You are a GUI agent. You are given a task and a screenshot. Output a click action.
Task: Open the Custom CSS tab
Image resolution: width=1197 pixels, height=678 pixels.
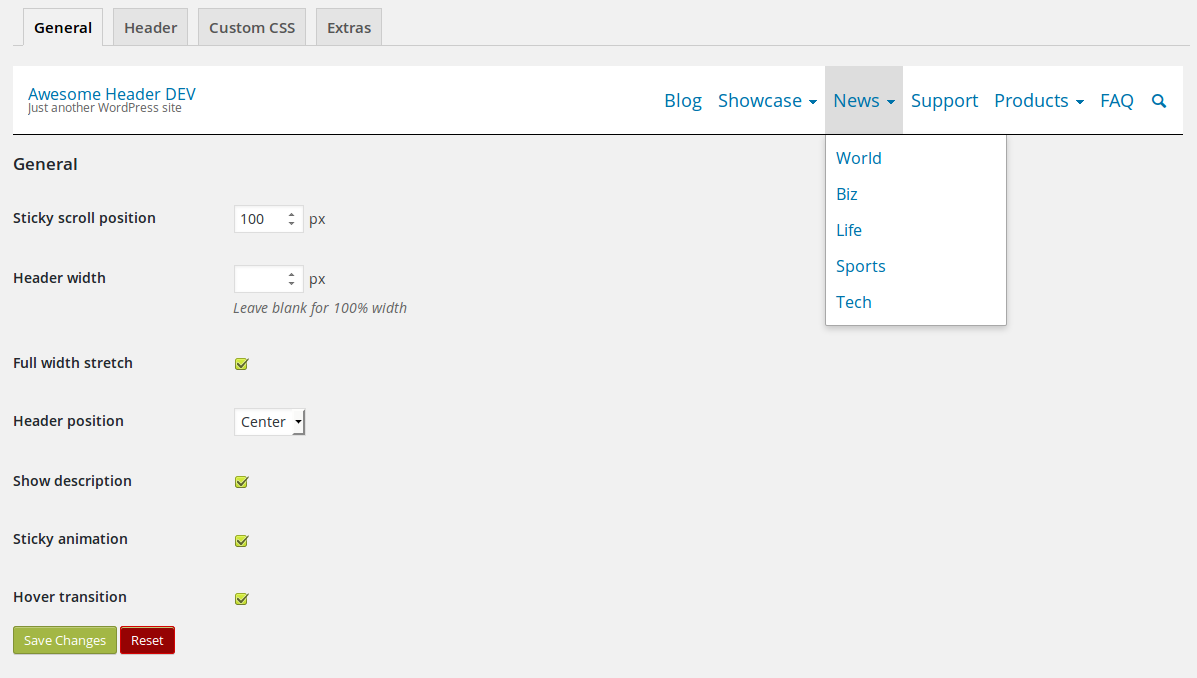click(x=252, y=28)
